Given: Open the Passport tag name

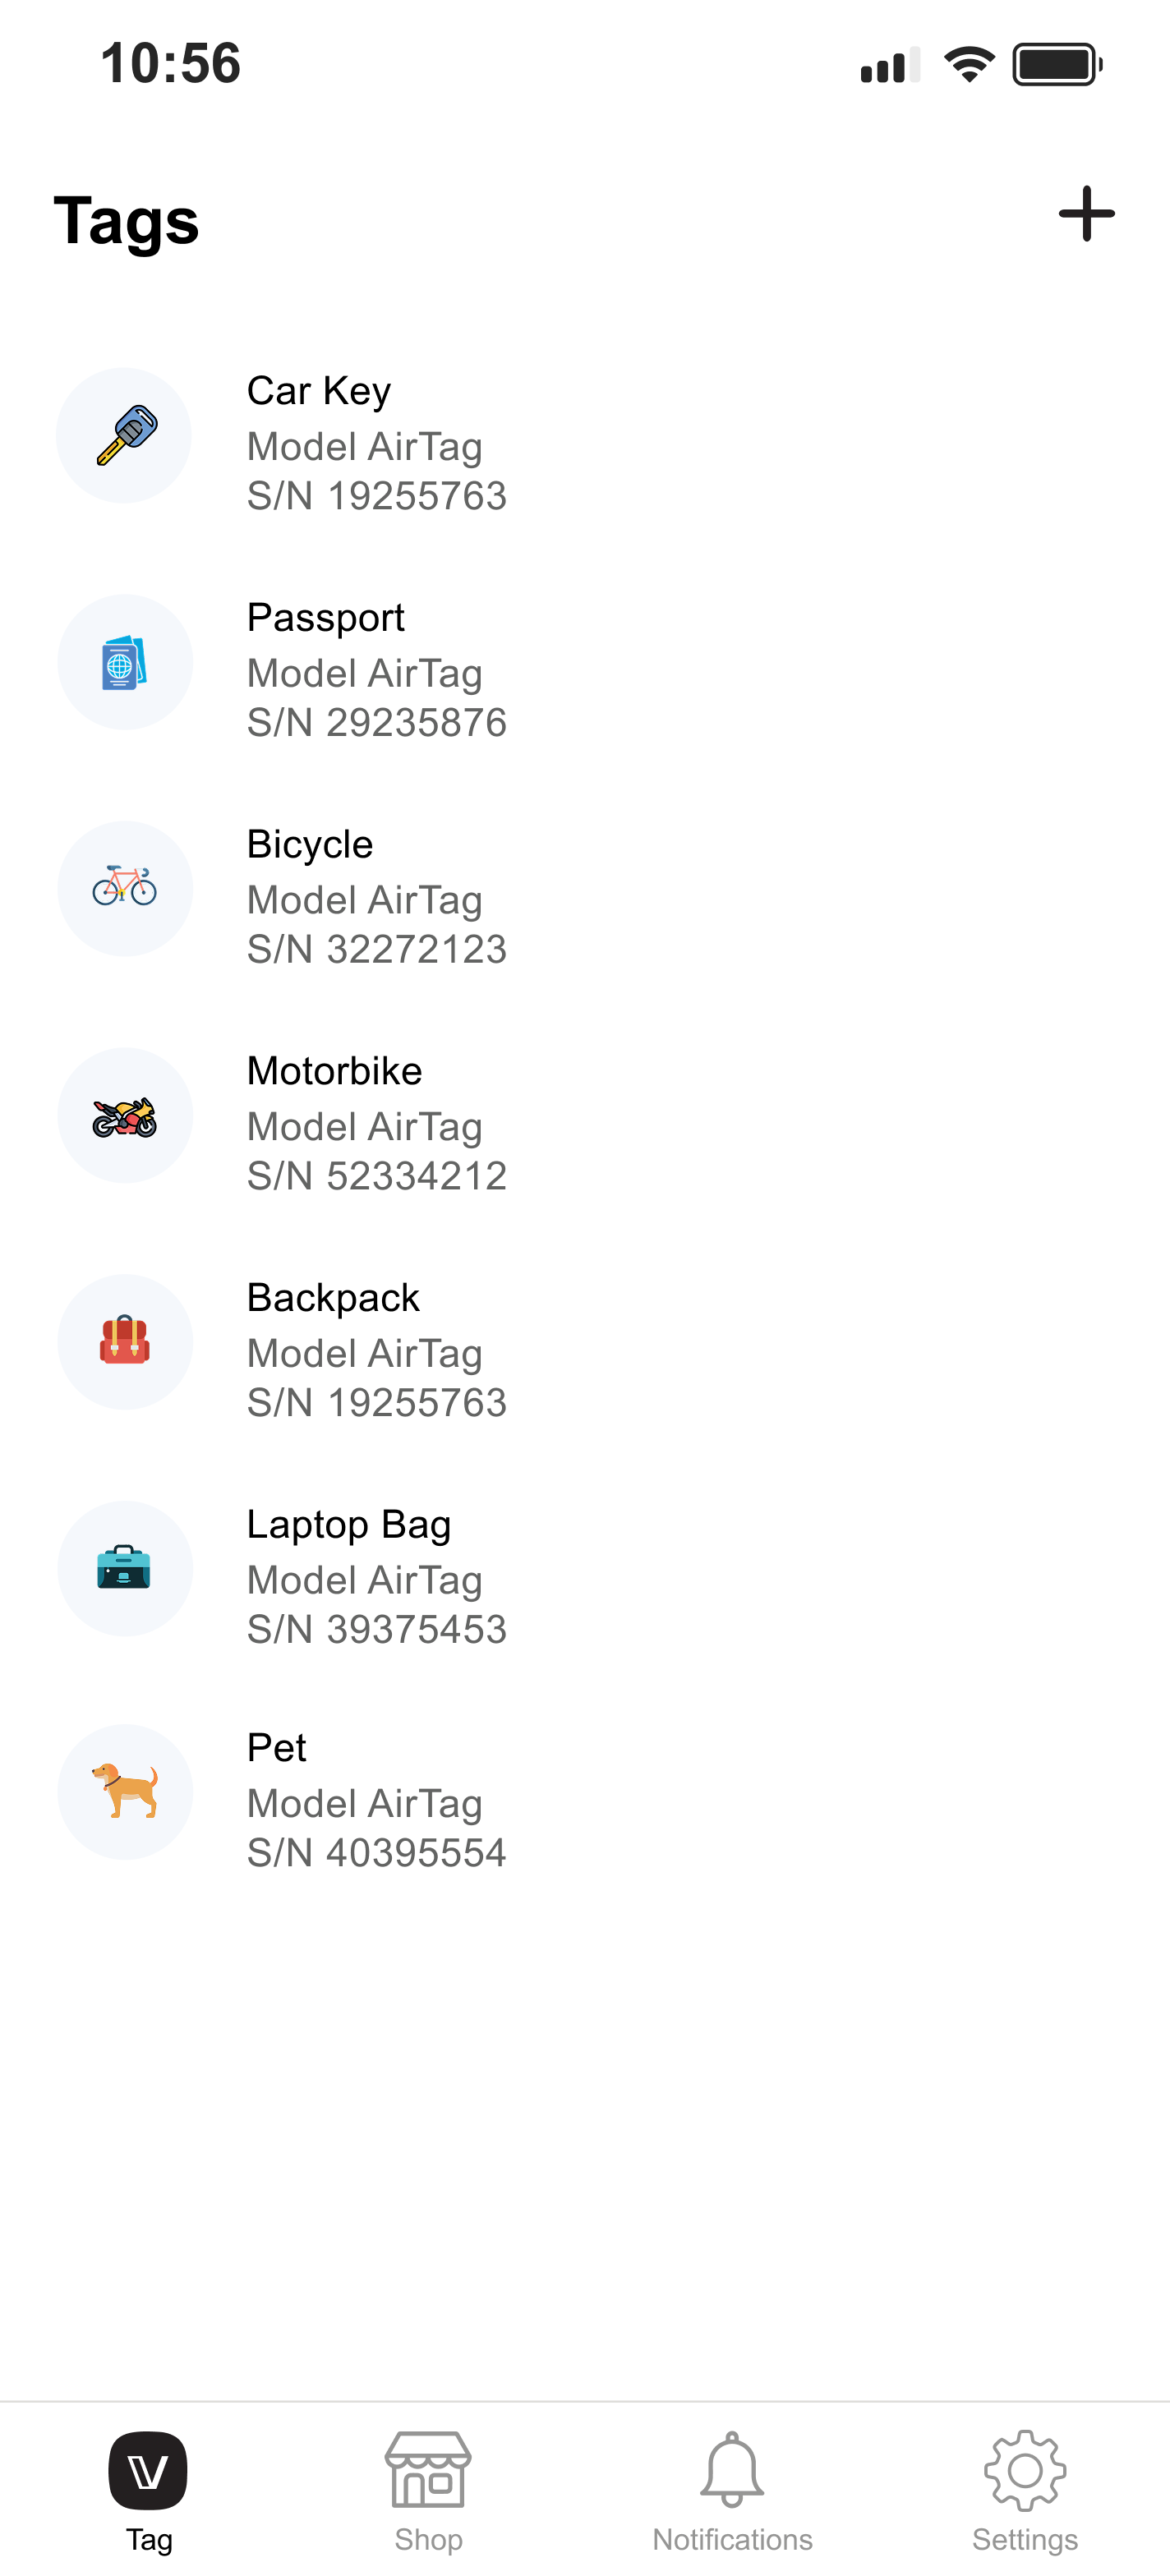Looking at the screenshot, I should pyautogui.click(x=326, y=618).
